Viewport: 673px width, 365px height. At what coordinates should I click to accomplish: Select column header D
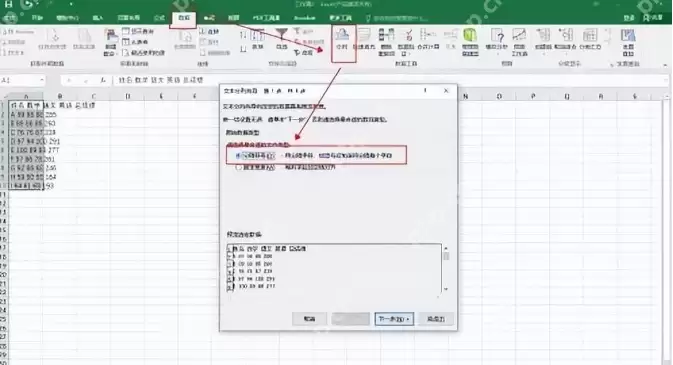click(127, 97)
